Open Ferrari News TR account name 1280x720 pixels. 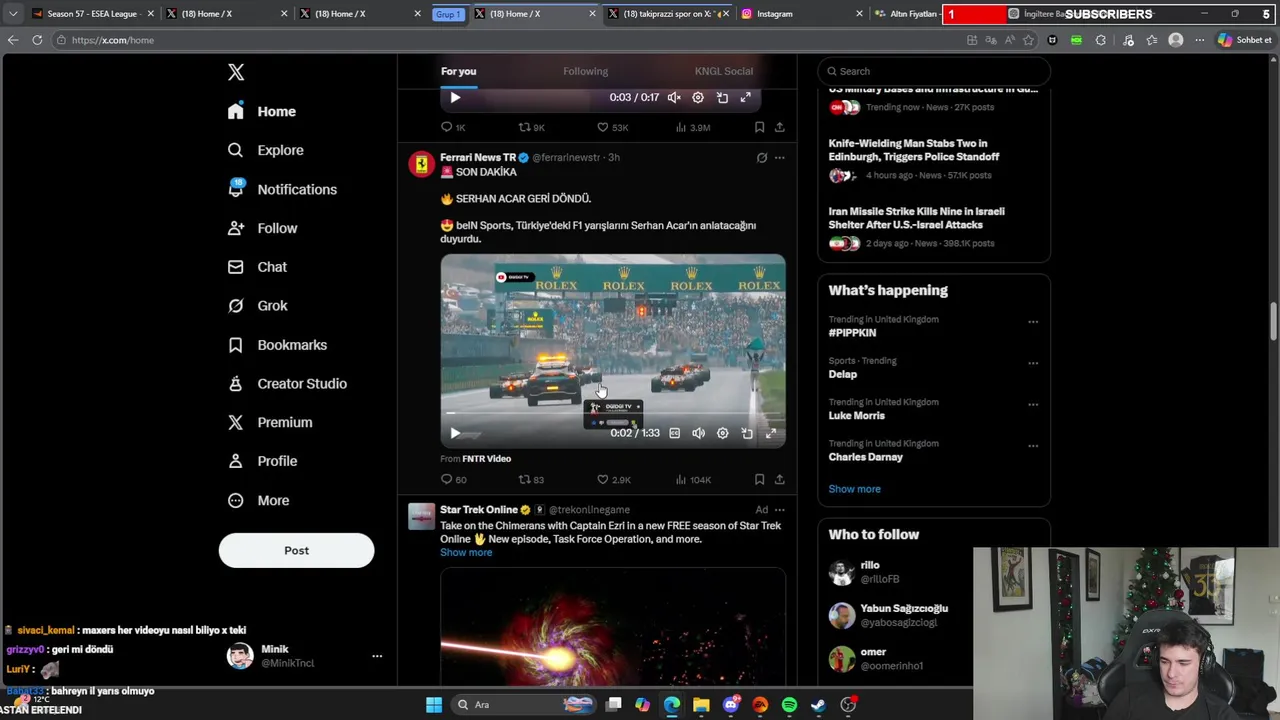(x=478, y=157)
